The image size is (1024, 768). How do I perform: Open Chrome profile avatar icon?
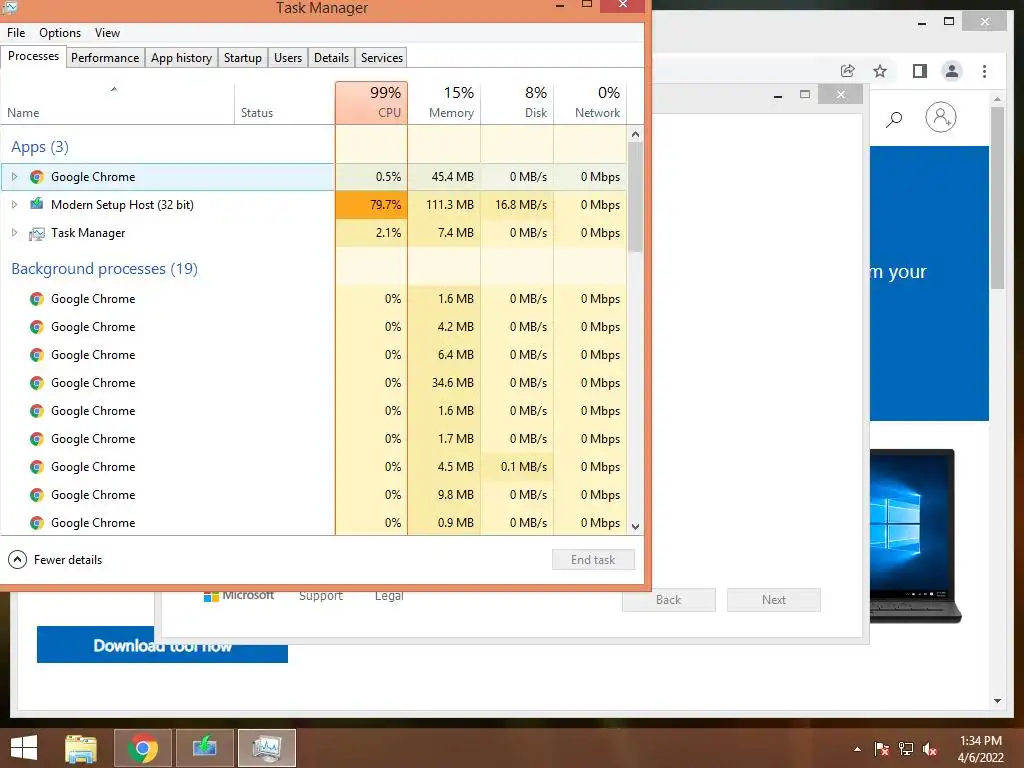click(952, 71)
